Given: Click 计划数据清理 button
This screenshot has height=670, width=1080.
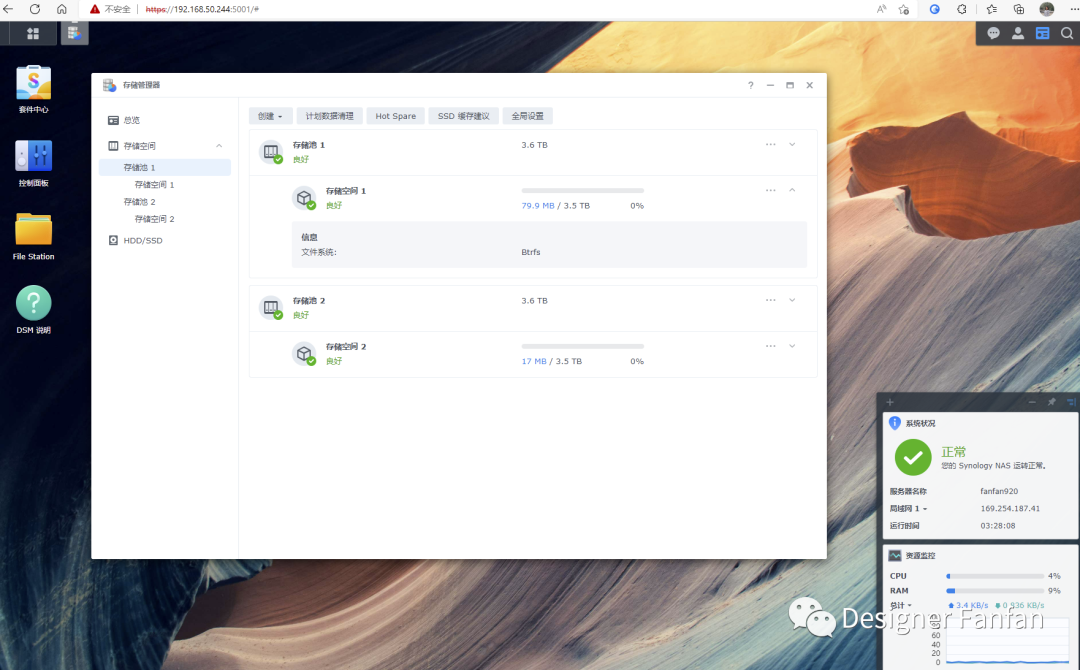Looking at the screenshot, I should pyautogui.click(x=329, y=116).
